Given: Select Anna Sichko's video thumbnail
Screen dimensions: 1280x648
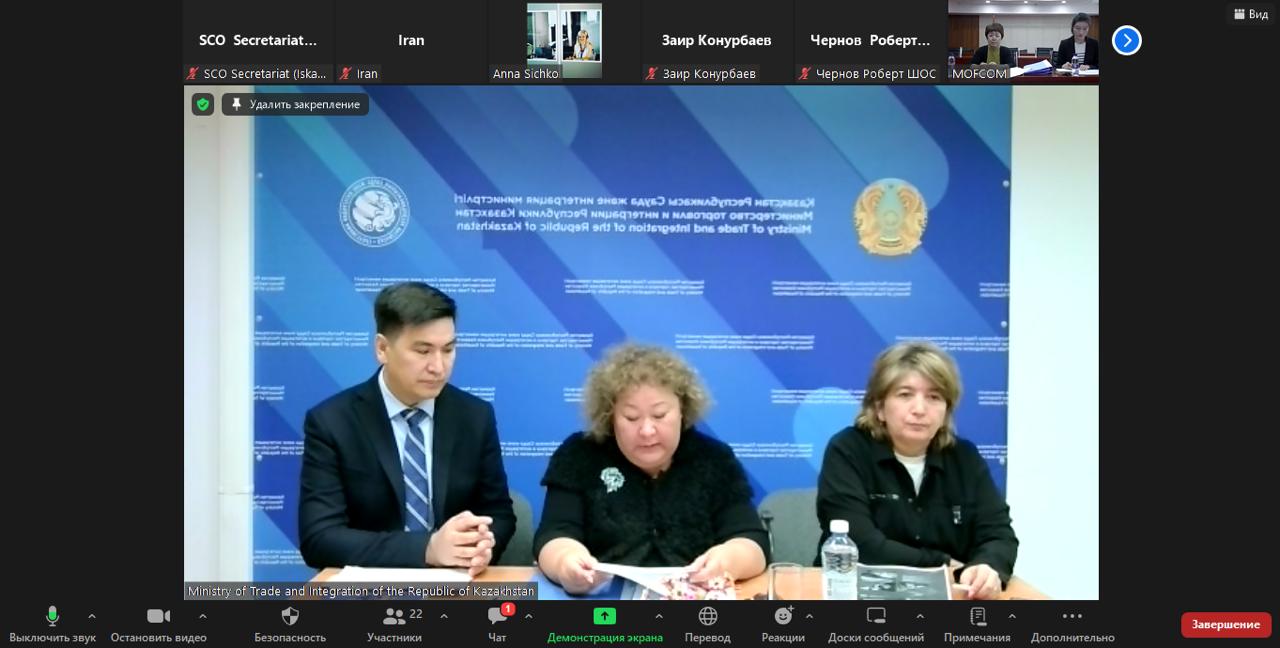Looking at the screenshot, I should pyautogui.click(x=564, y=41).
